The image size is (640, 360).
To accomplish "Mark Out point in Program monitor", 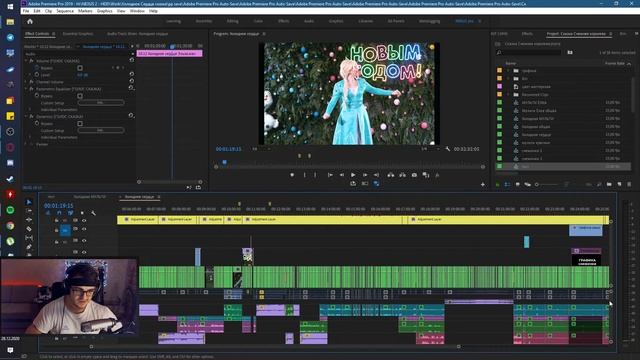I will click(x=315, y=175).
